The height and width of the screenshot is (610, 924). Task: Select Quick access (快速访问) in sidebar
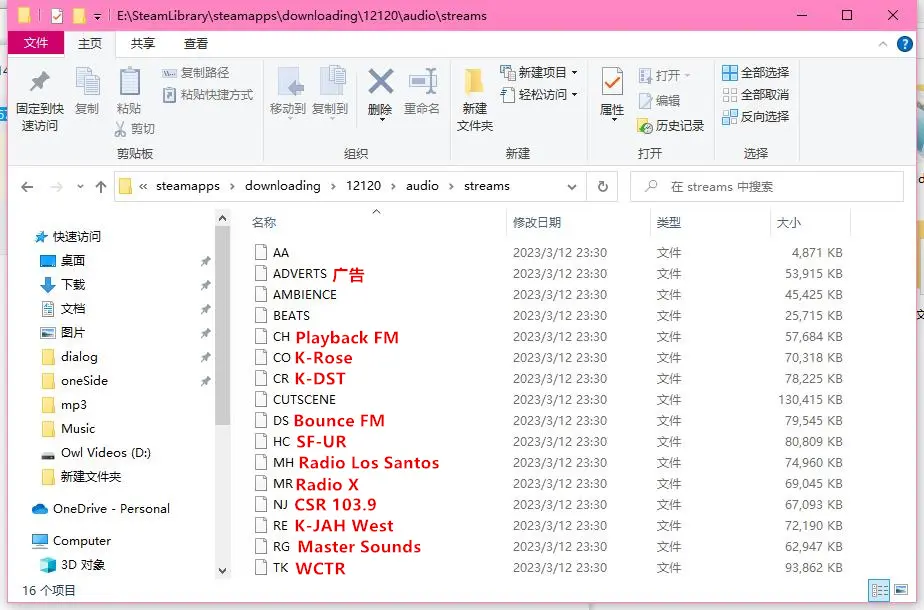pyautogui.click(x=68, y=236)
